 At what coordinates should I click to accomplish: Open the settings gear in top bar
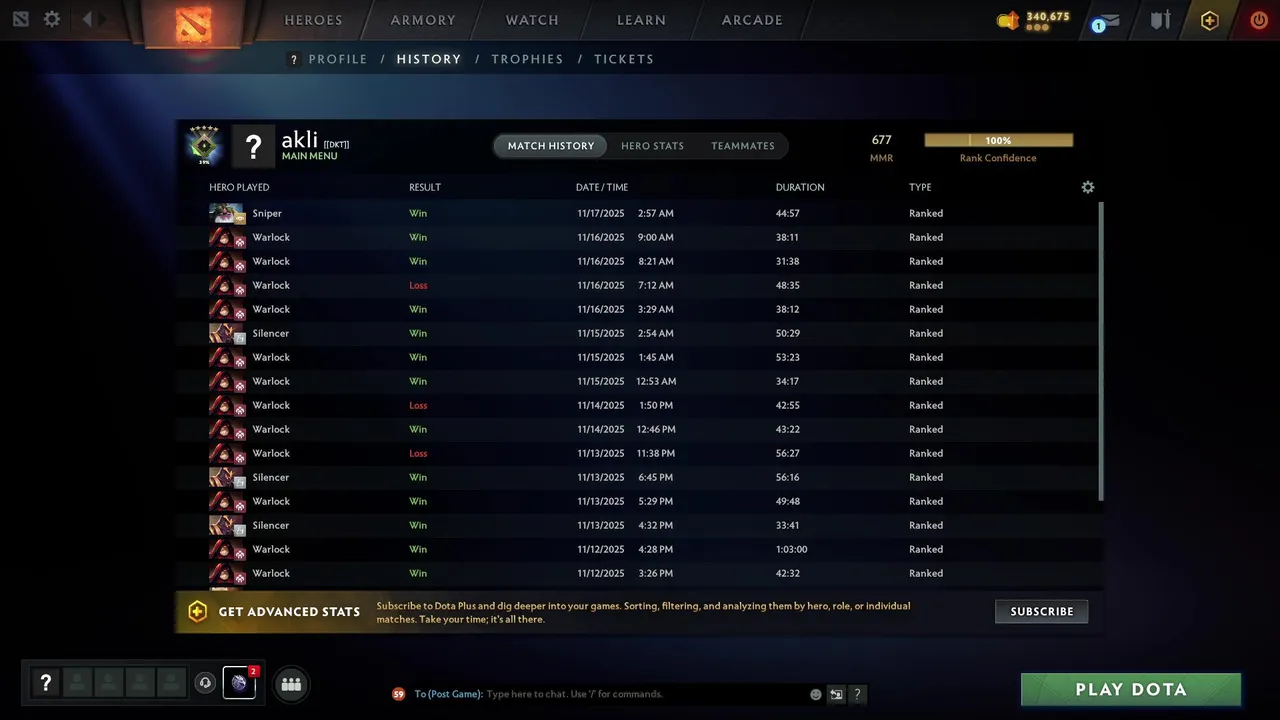point(52,19)
